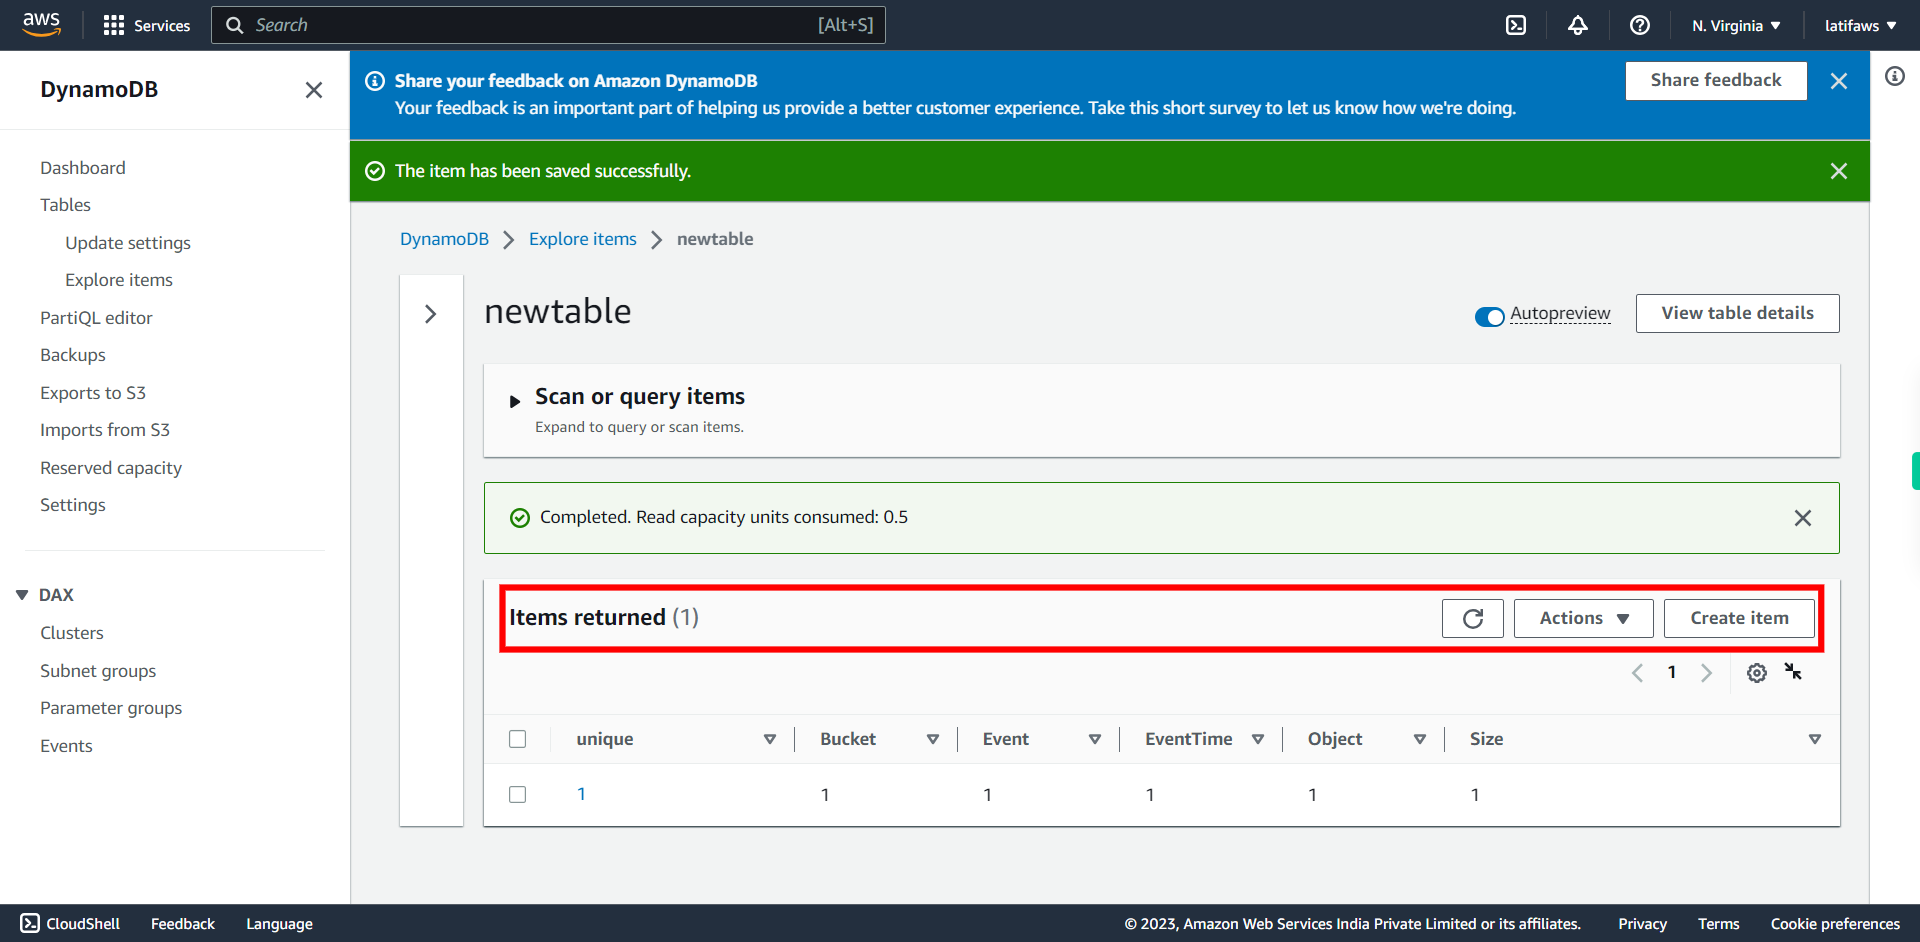This screenshot has width=1920, height=942.
Task: Open Dashboard in the sidebar
Action: tap(83, 168)
